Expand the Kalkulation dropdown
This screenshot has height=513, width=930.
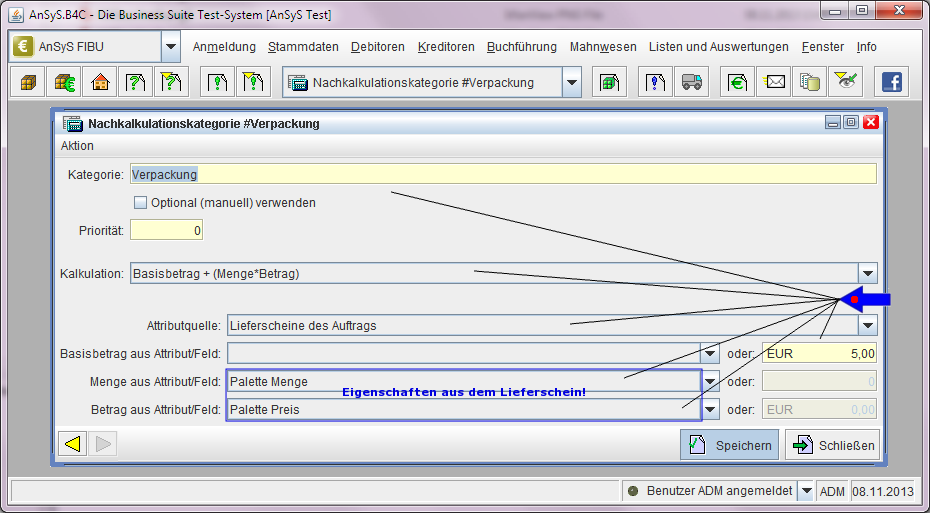click(x=867, y=273)
